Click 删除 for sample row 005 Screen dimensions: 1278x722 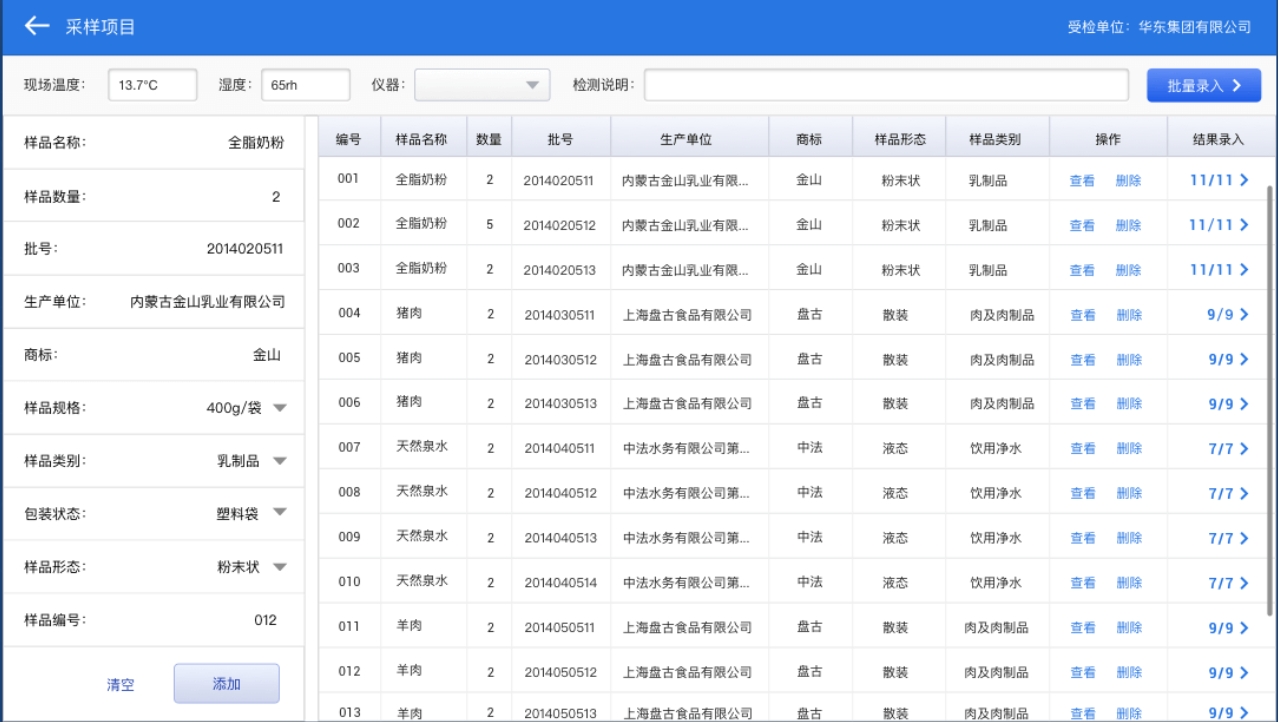(x=1129, y=360)
